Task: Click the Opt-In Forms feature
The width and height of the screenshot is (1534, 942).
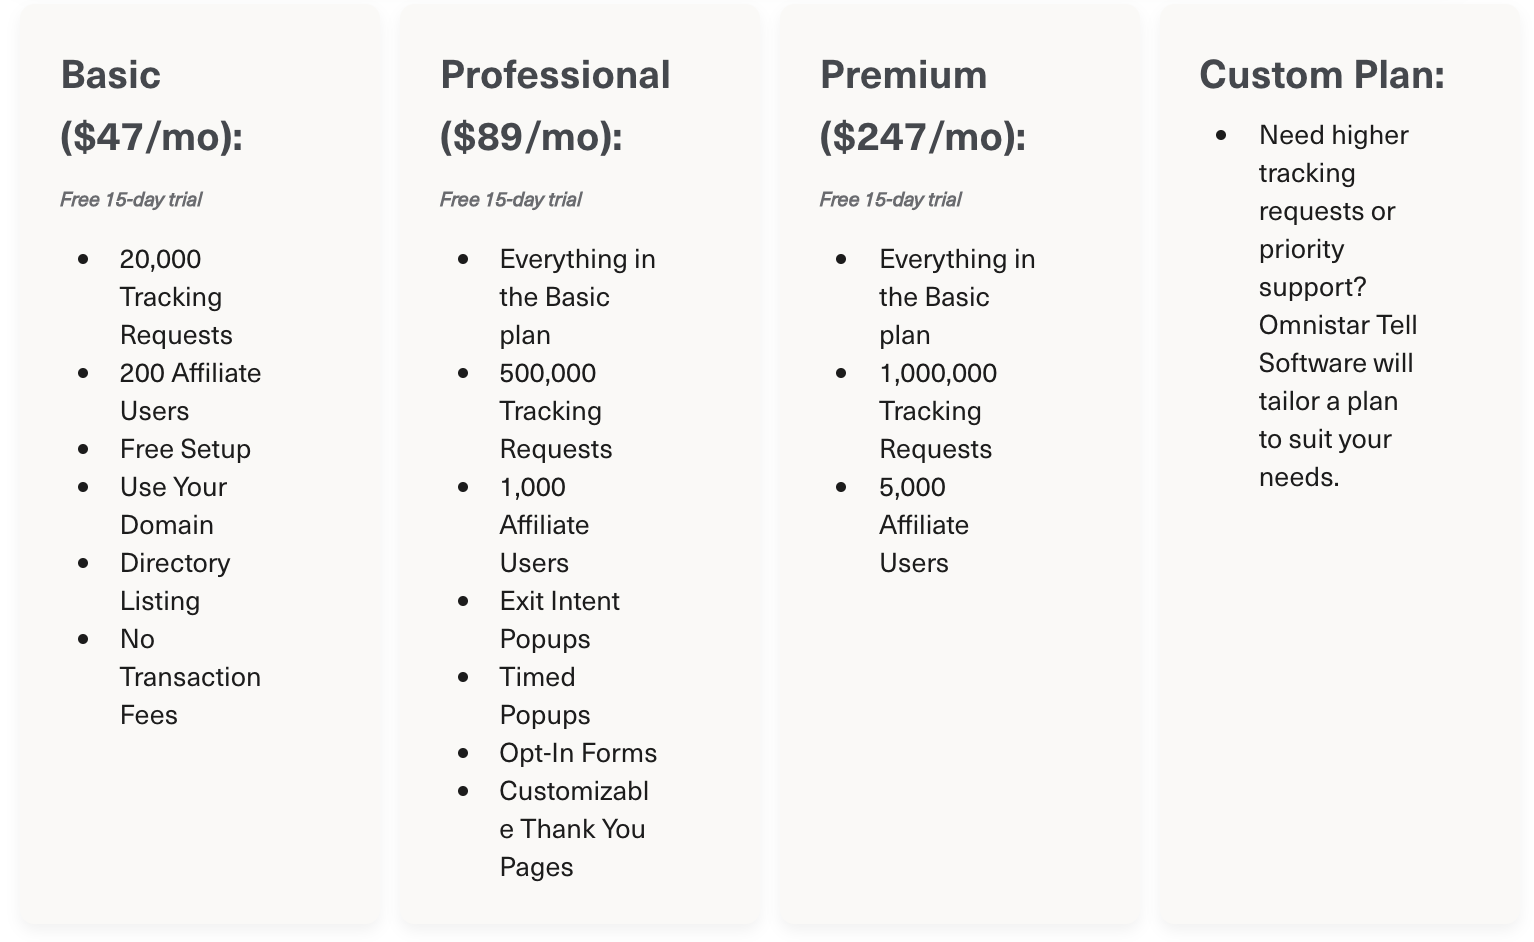Action: [x=578, y=753]
